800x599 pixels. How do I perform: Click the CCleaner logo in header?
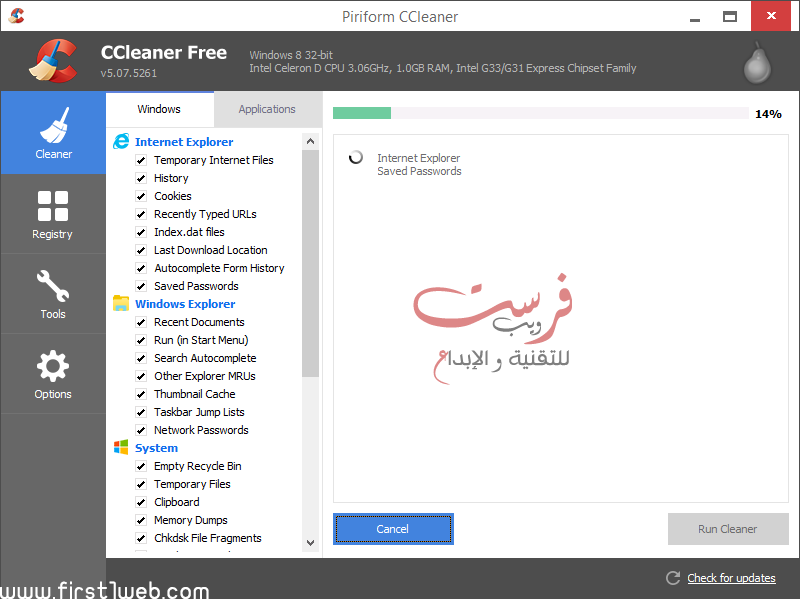click(53, 61)
